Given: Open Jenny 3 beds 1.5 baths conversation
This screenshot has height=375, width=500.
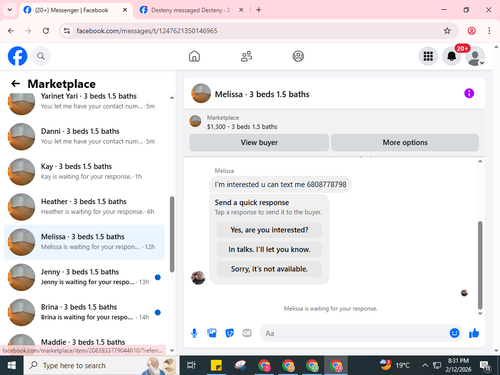Looking at the screenshot, I should pyautogui.click(x=84, y=277).
